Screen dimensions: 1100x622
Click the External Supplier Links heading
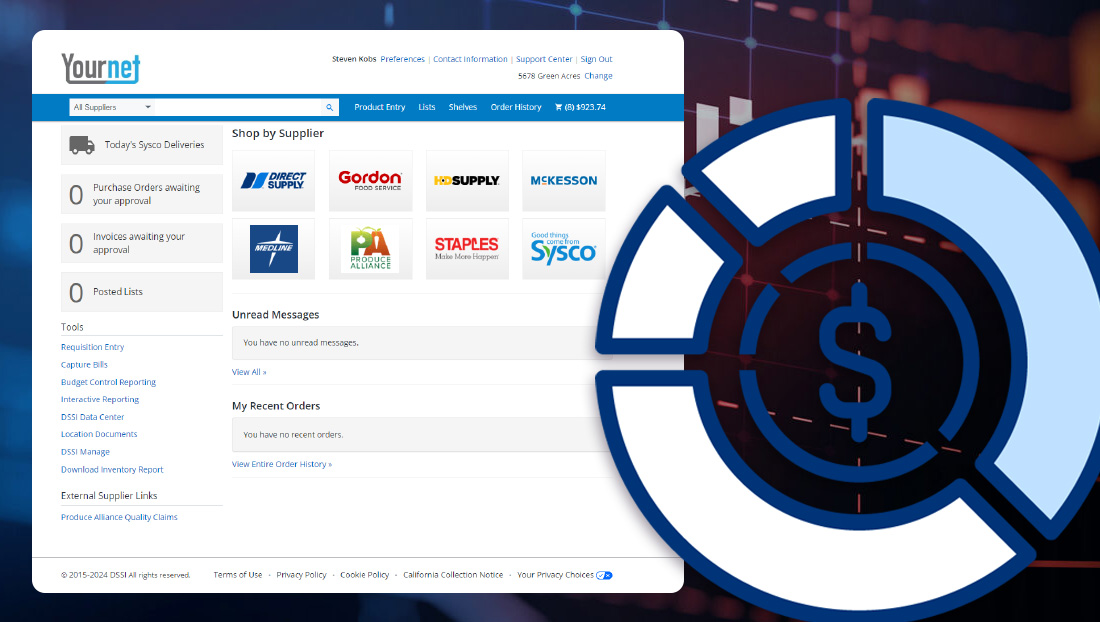pos(109,496)
